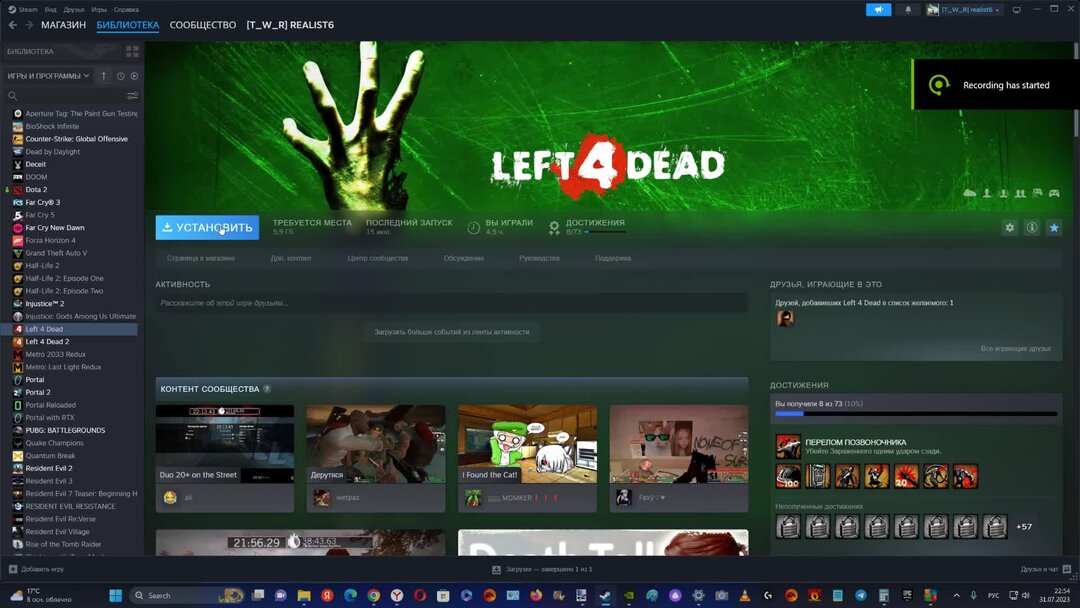1080x608 pixels.
Task: Click the achievements progress bar 8 of 73
Action: click(916, 414)
